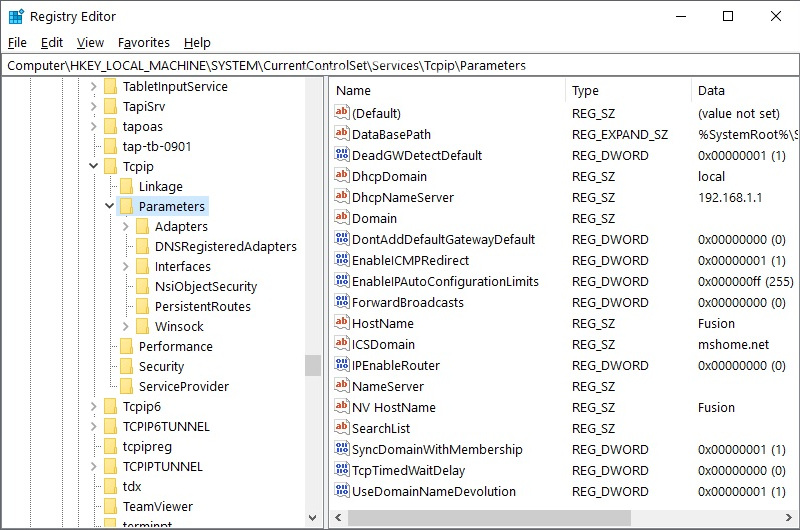Click the TeamViewer folder icon in tree

(x=111, y=506)
